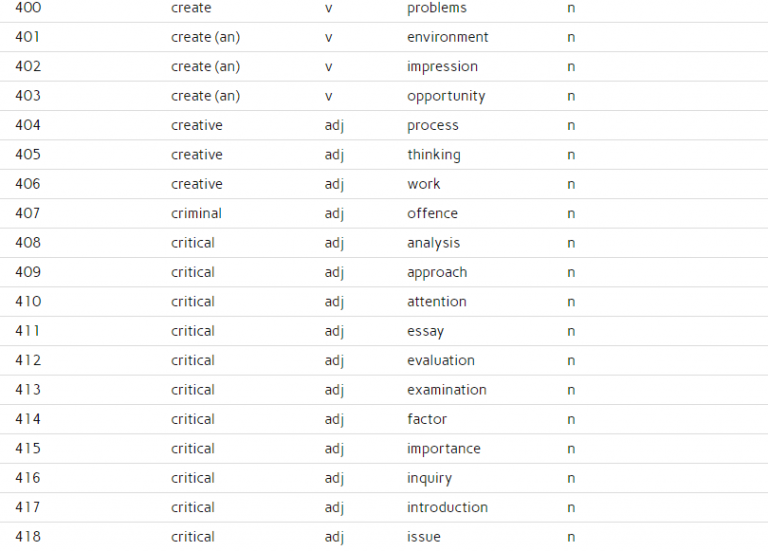Select the word 'evaluation'
768x551 pixels.
click(x=440, y=360)
